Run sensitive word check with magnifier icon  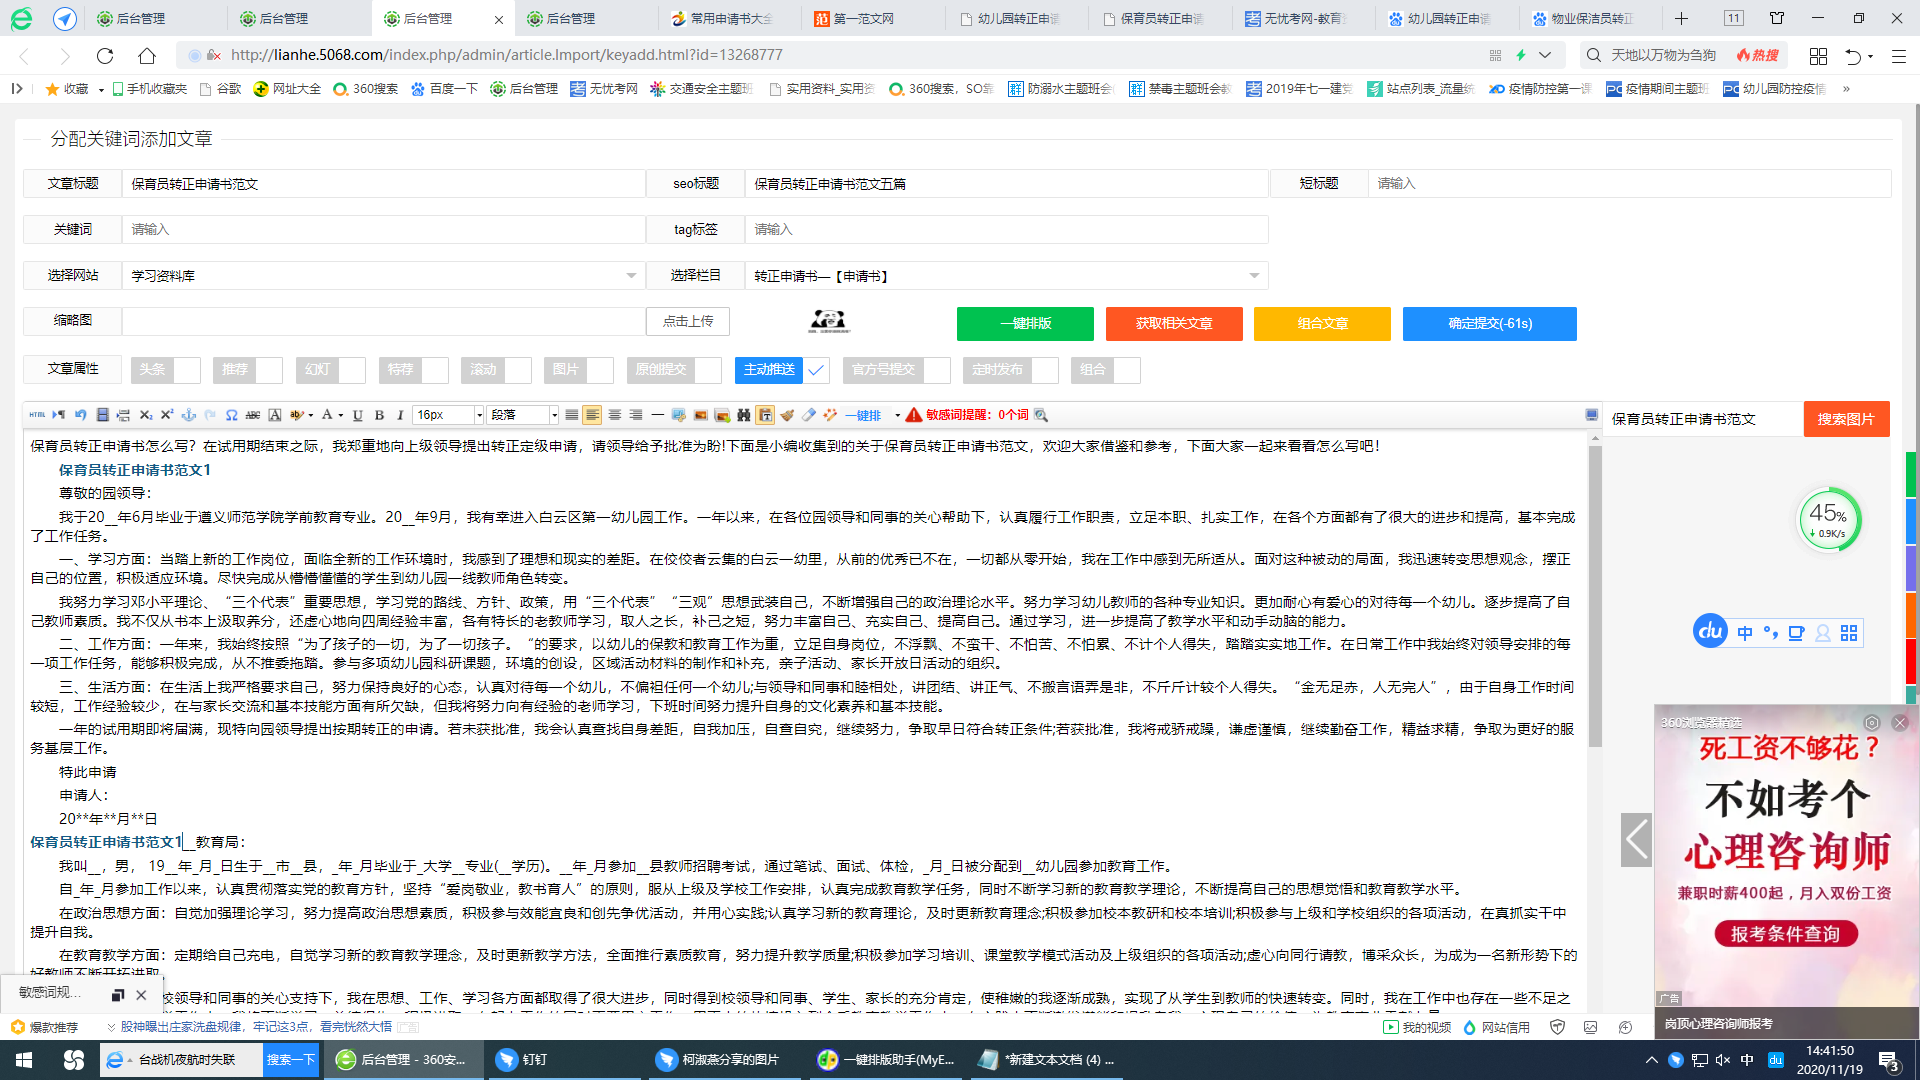1040,415
